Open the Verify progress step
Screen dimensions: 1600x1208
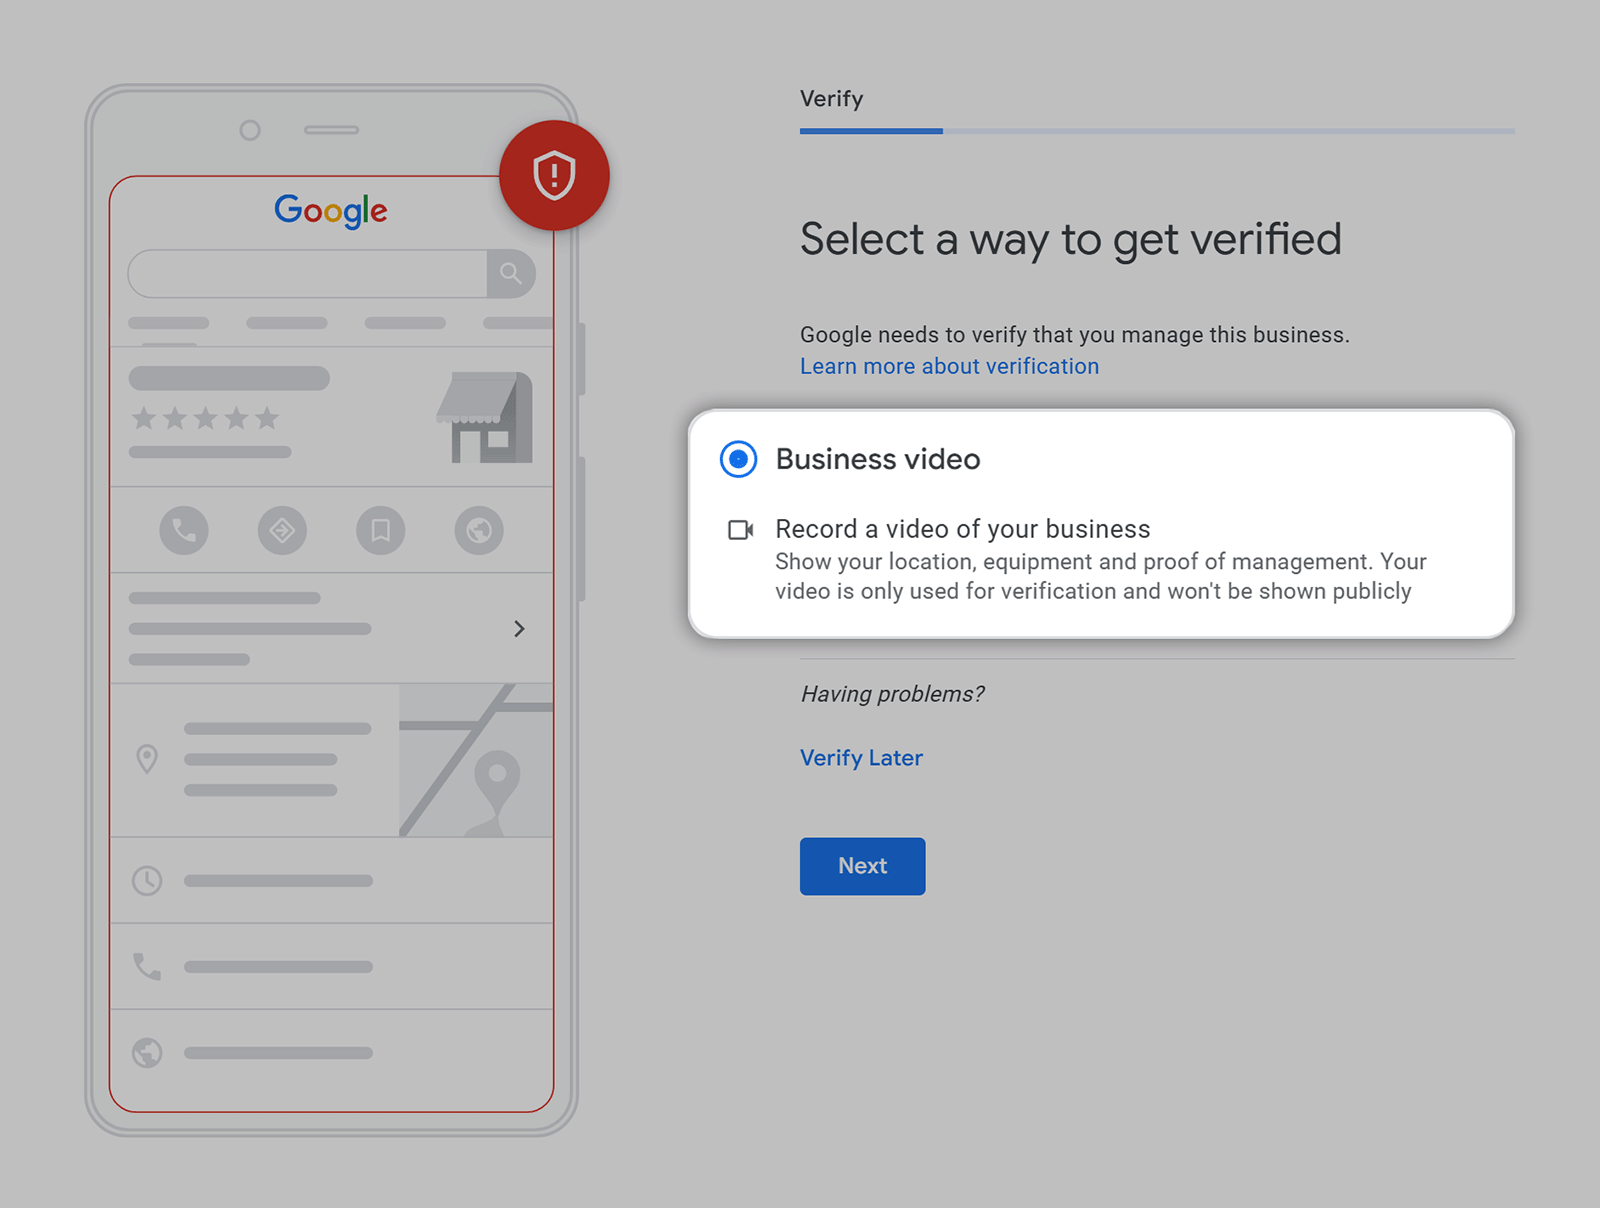click(x=831, y=98)
